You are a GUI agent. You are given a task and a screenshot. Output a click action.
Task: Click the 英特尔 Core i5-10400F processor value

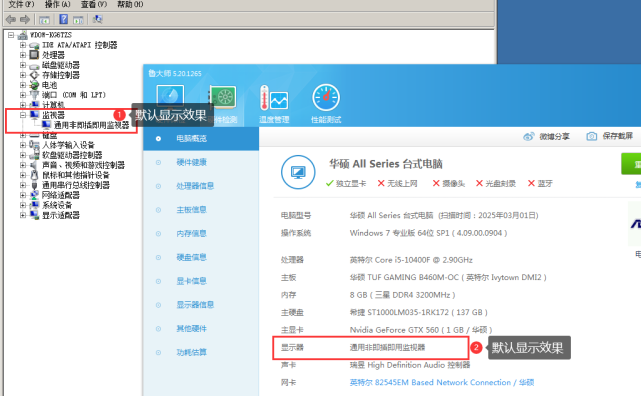pos(411,260)
